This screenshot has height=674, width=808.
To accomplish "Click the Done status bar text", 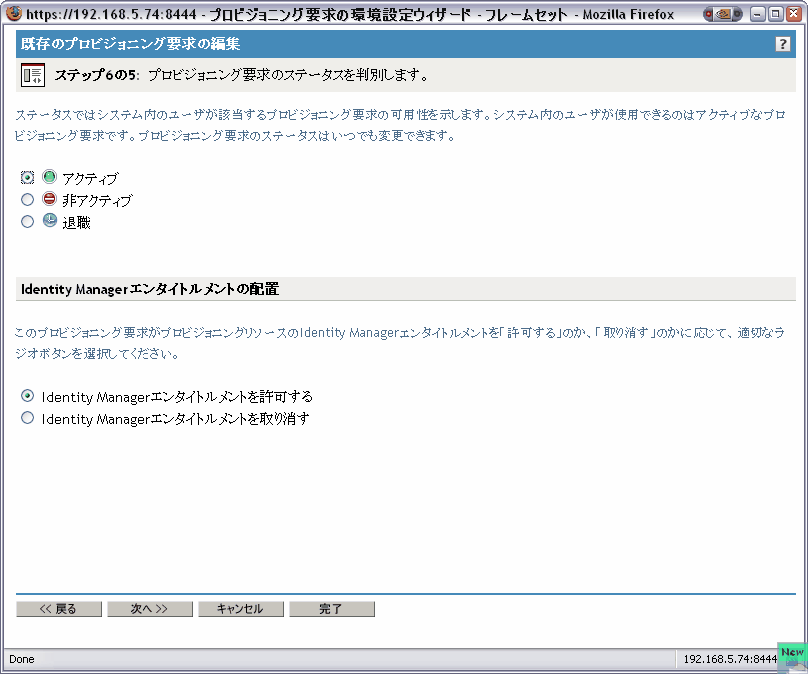I will click(22, 660).
